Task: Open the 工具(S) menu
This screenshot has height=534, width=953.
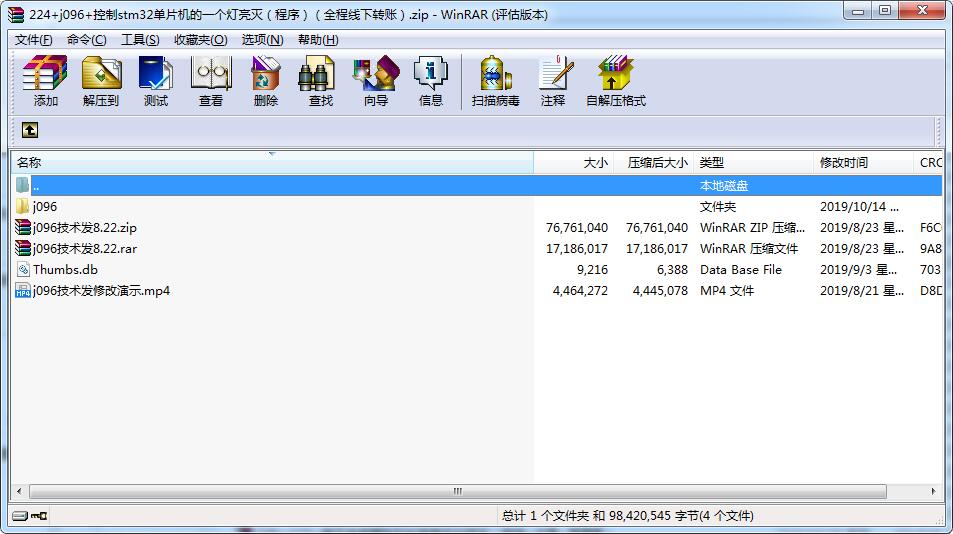Action: (x=140, y=39)
